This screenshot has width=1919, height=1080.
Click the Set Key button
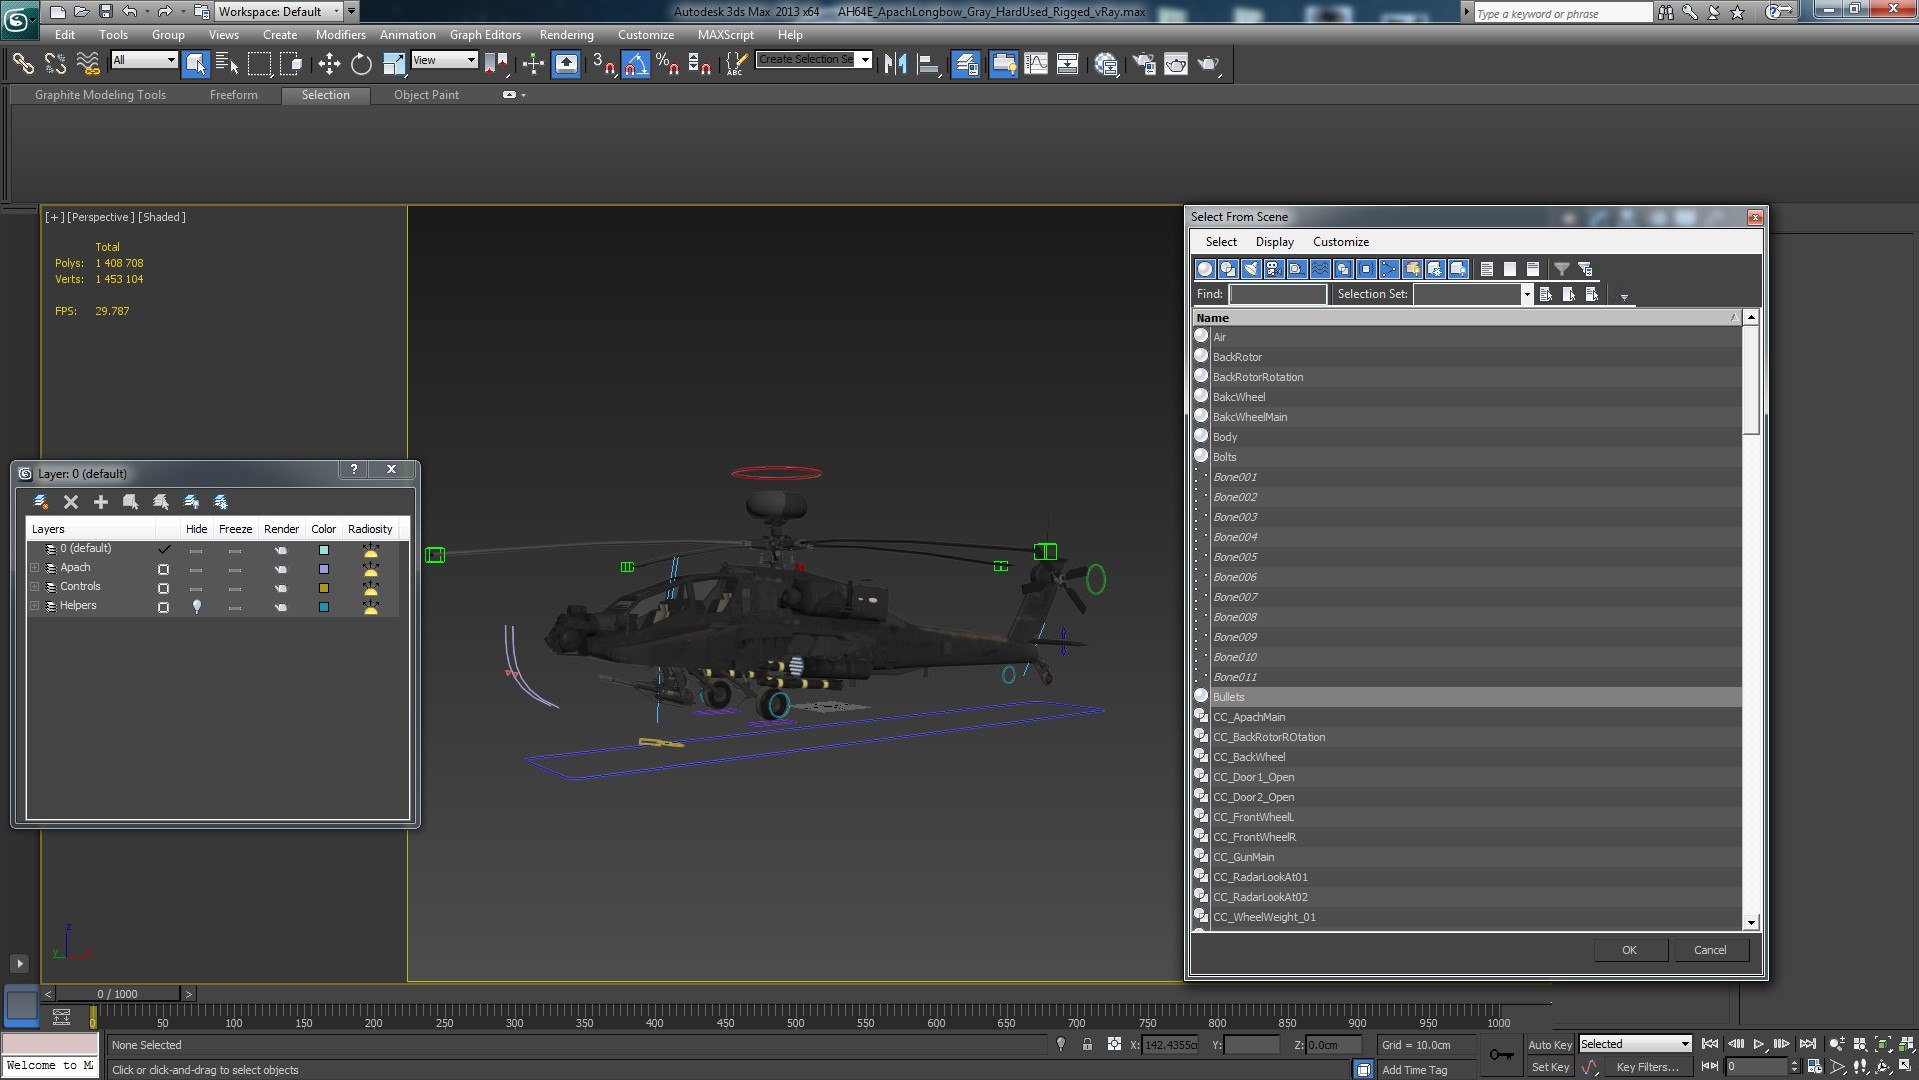pyautogui.click(x=1550, y=1067)
